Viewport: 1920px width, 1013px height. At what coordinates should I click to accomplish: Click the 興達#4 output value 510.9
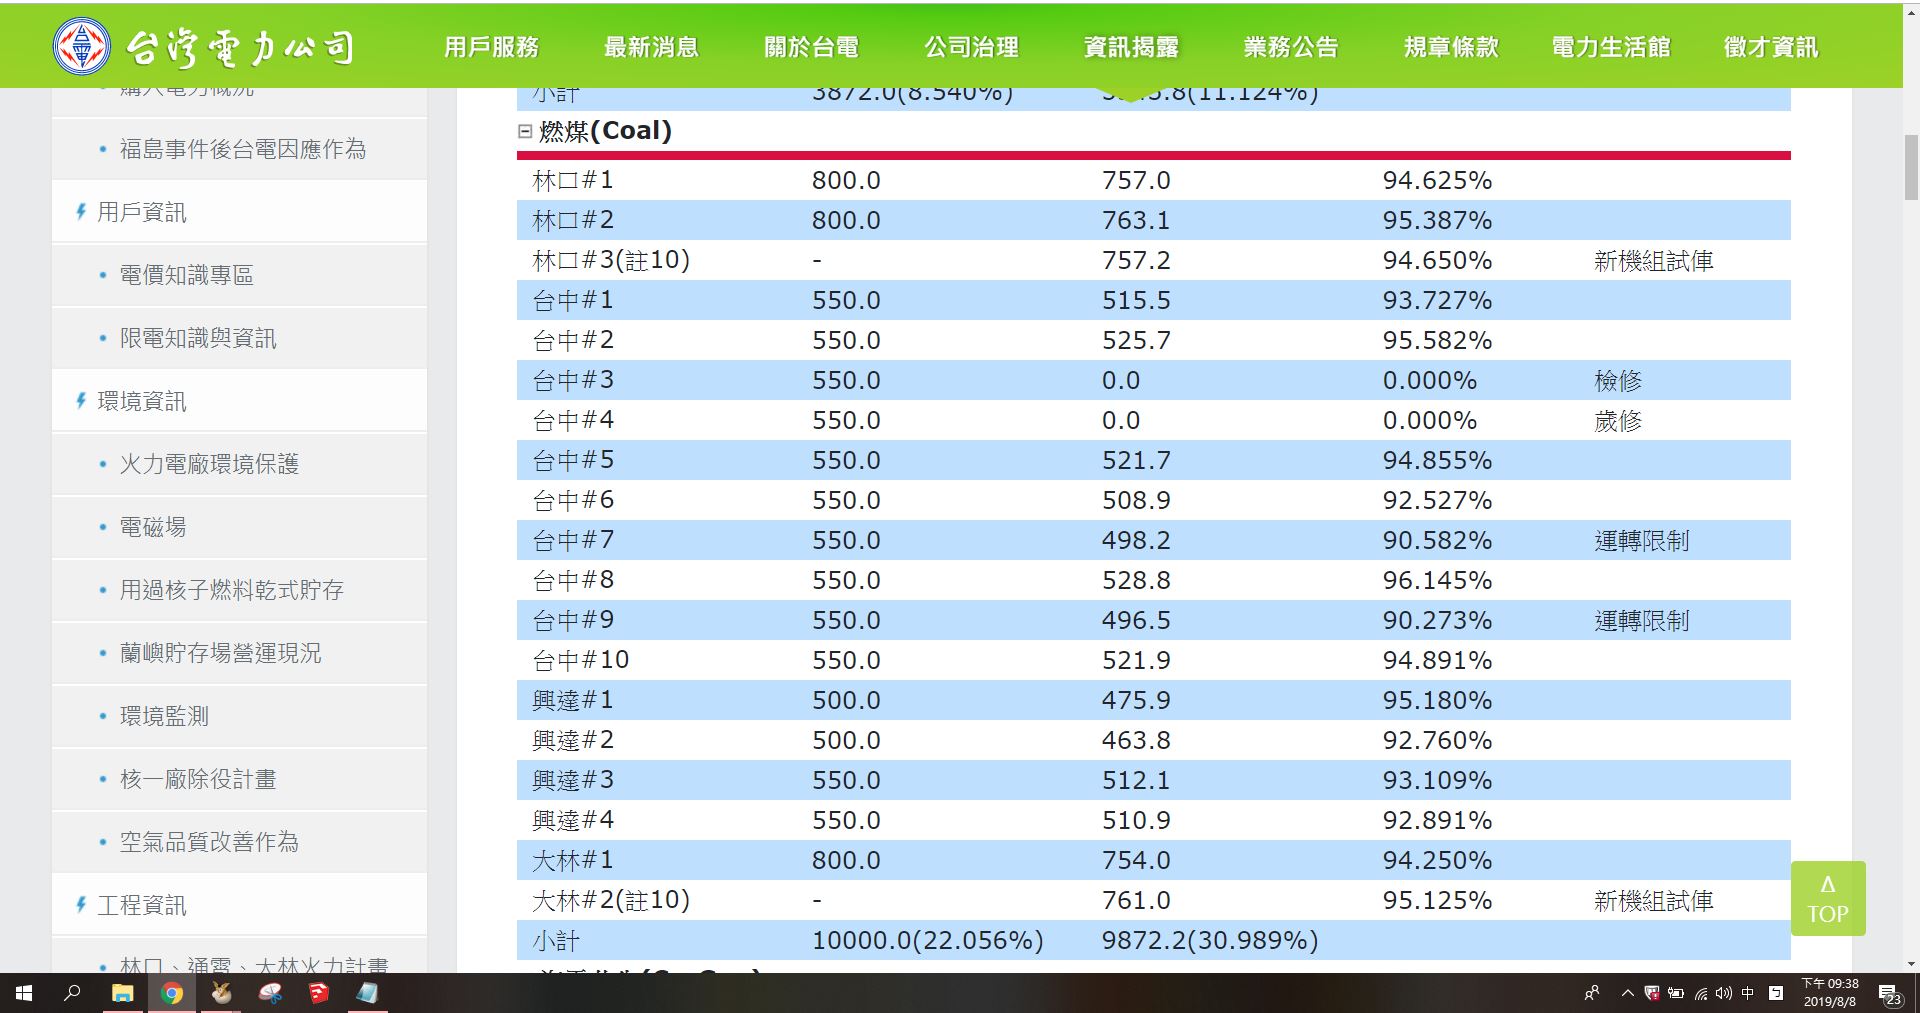point(1136,821)
